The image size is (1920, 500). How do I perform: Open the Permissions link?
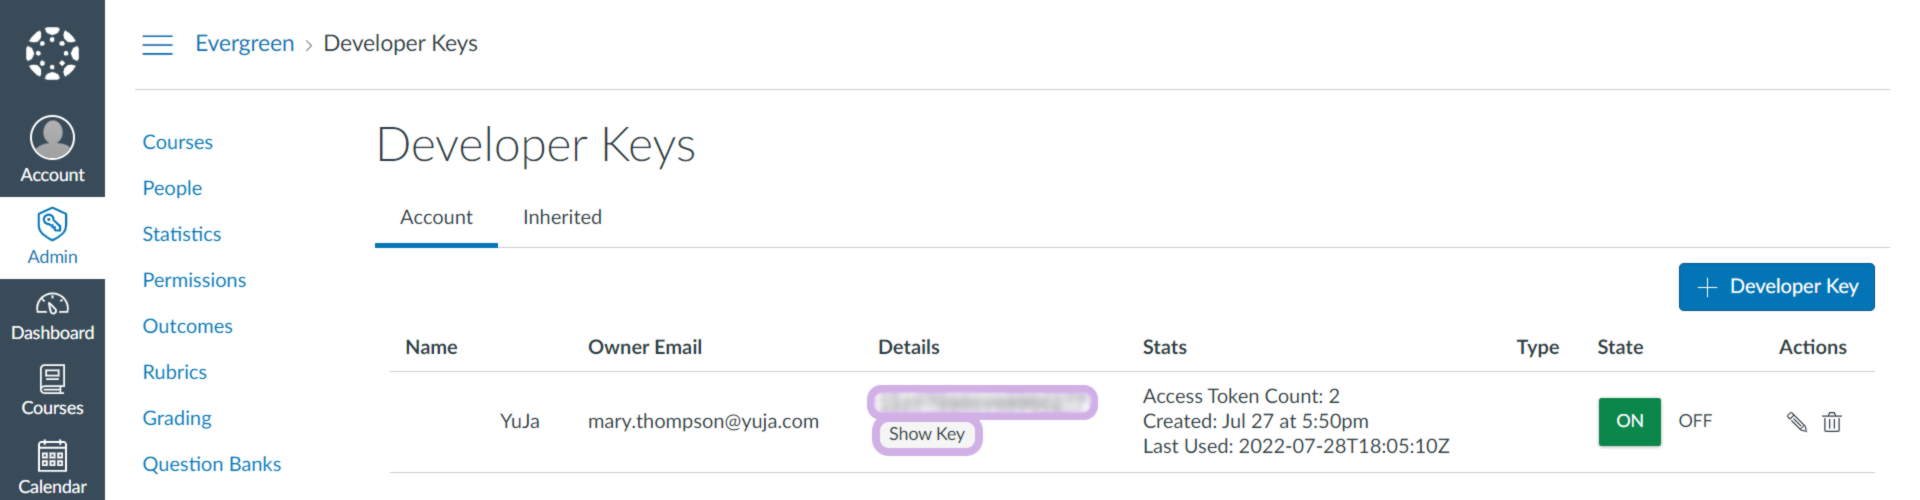point(194,280)
